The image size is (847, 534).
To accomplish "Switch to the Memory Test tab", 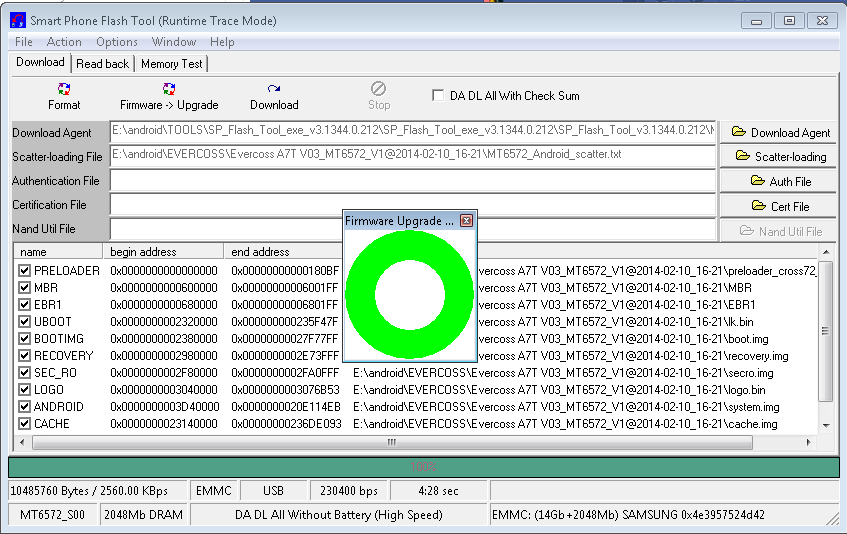I will pyautogui.click(x=172, y=64).
